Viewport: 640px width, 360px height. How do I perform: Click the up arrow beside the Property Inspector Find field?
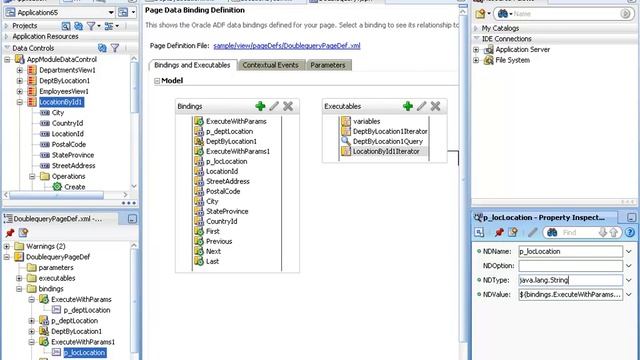(x=613, y=232)
